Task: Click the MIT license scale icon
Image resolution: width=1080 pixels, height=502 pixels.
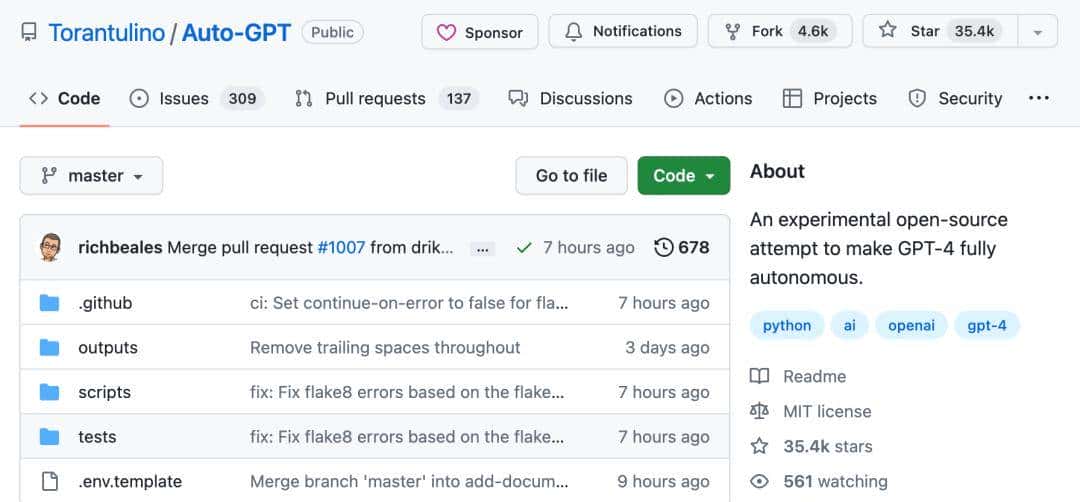Action: (x=760, y=411)
